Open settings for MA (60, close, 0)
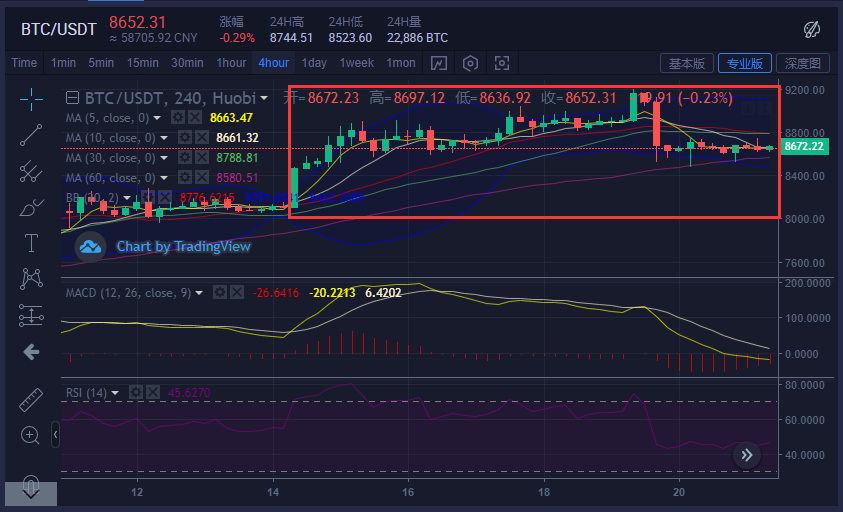 (x=185, y=177)
